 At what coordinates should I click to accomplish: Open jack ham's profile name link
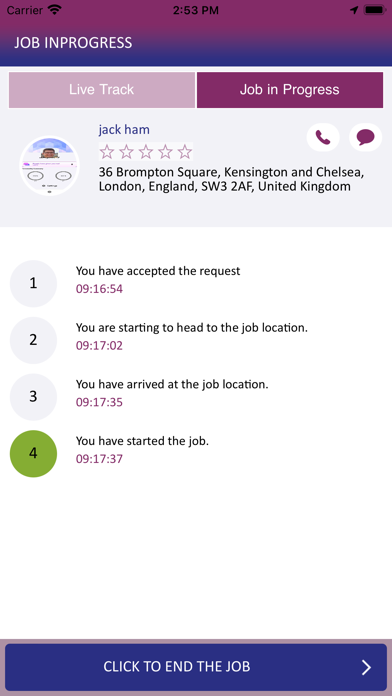point(124,130)
